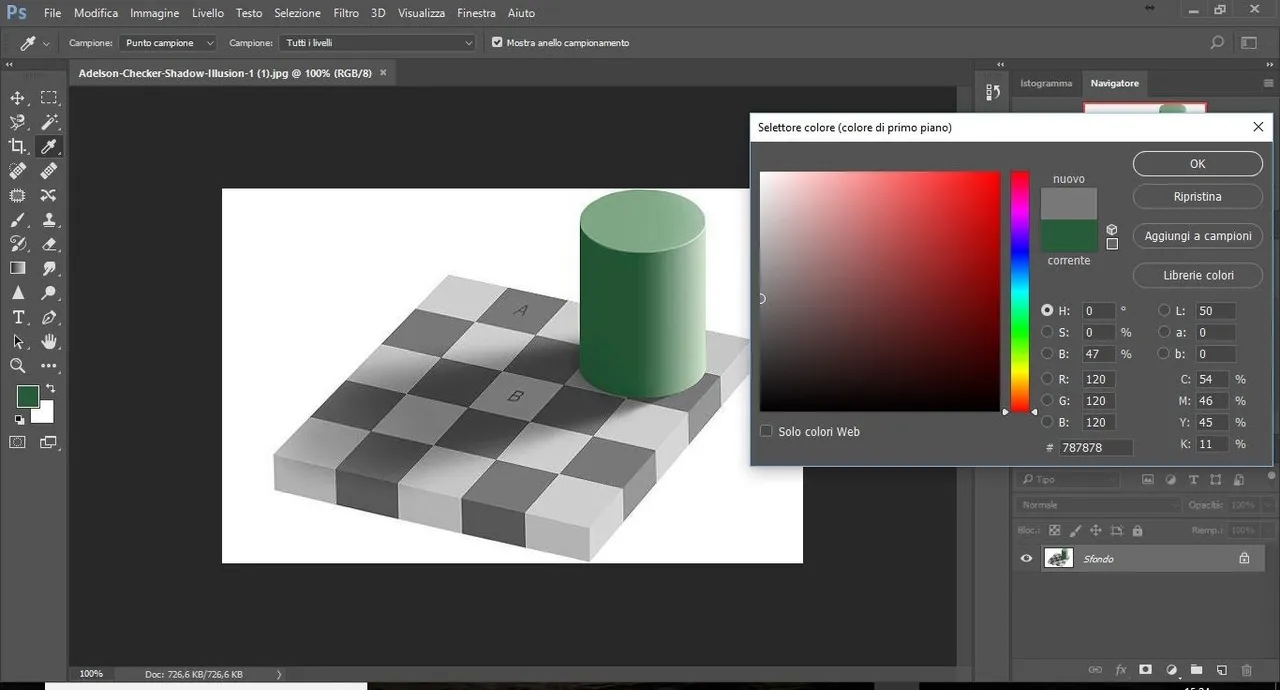Screen dimensions: 1280x690
Task: Select the R red radio button
Action: (x=1047, y=379)
